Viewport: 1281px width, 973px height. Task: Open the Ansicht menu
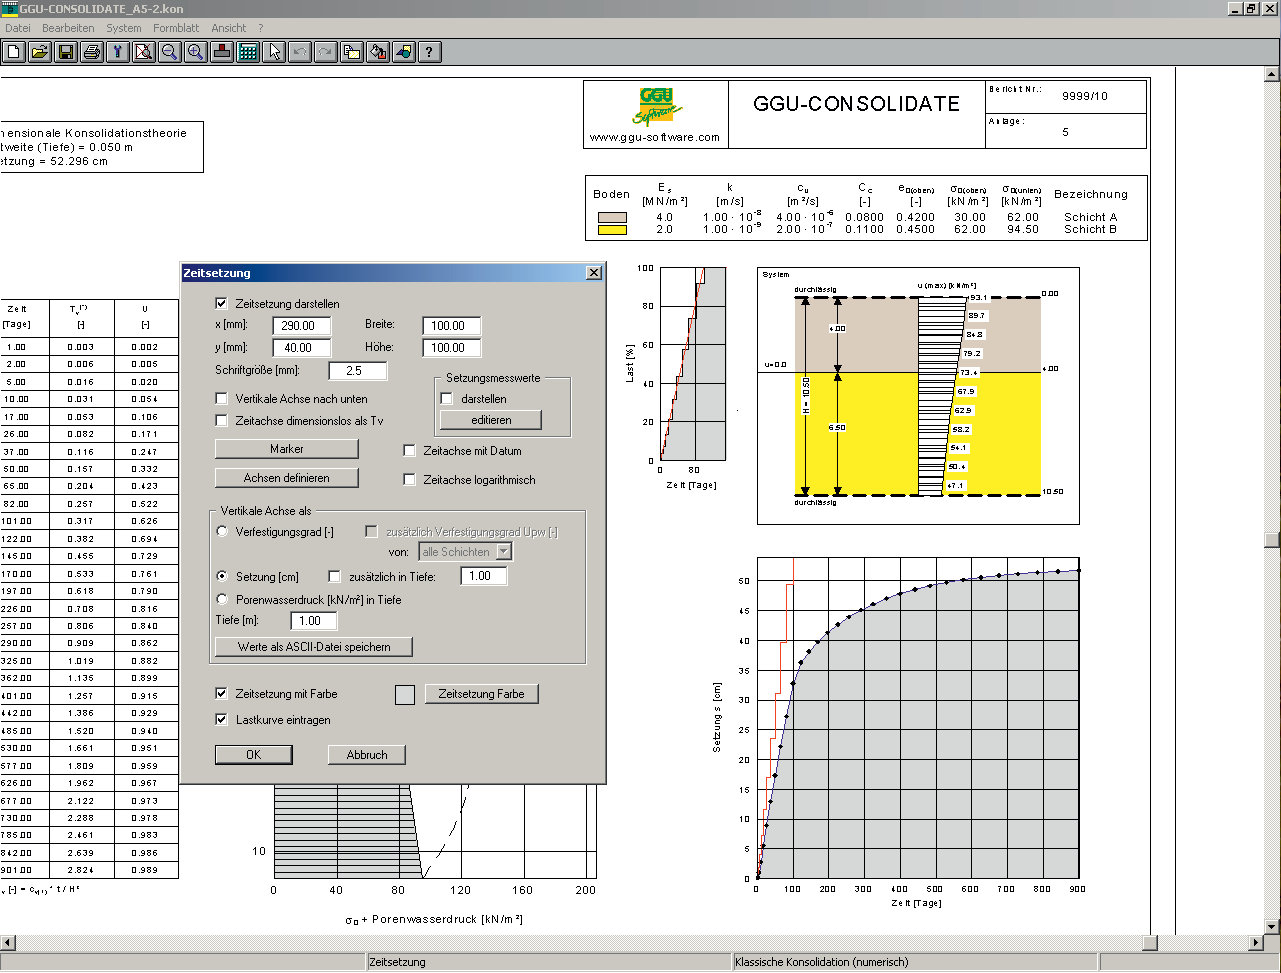pyautogui.click(x=229, y=28)
